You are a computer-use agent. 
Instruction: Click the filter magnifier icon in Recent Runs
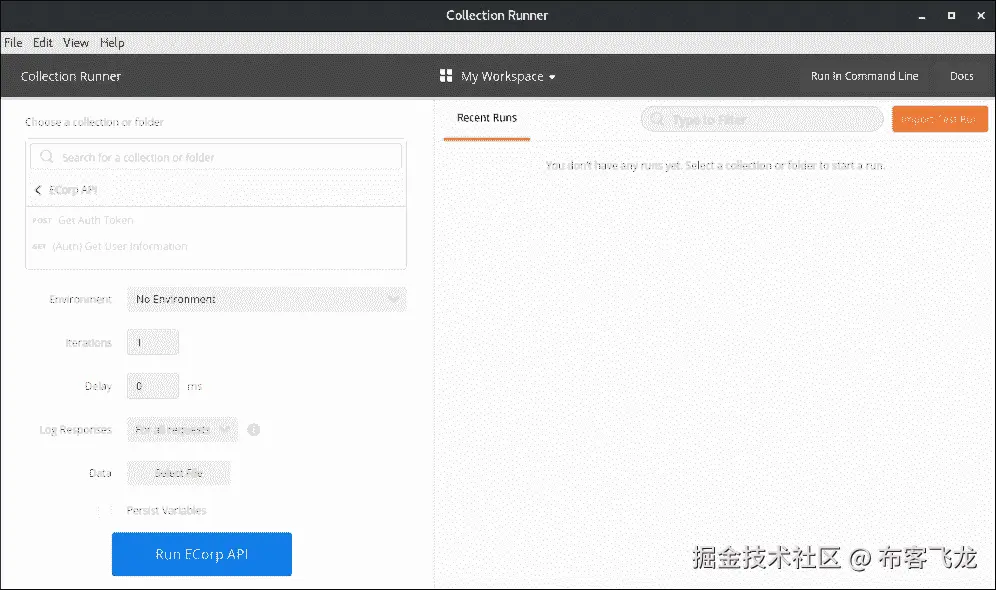coord(657,119)
